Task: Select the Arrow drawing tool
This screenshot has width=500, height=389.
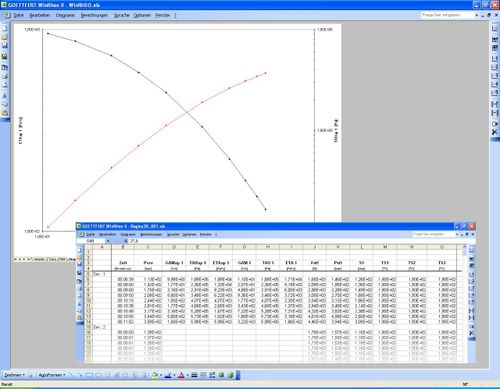Action: coord(80,375)
